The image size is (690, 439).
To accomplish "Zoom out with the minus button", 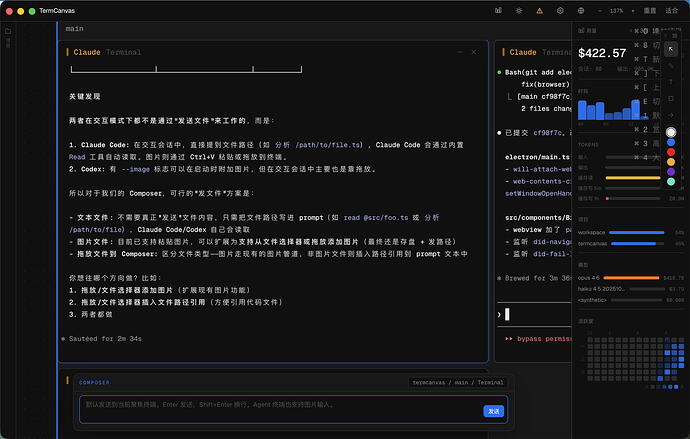I will coord(599,11).
